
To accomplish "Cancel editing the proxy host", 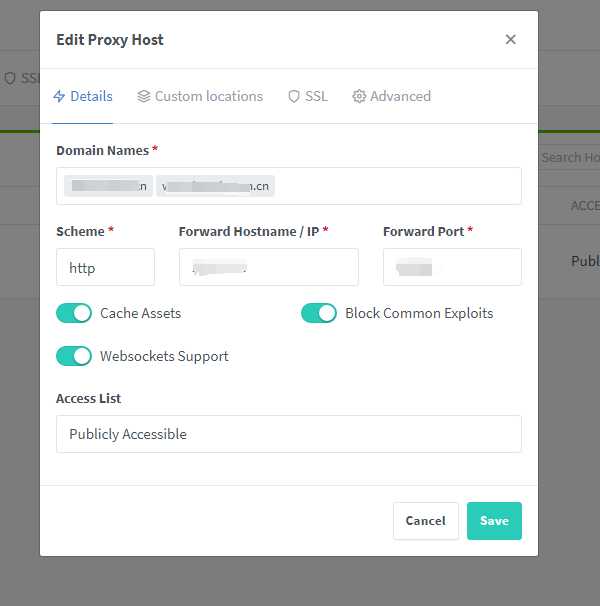I will 426,521.
